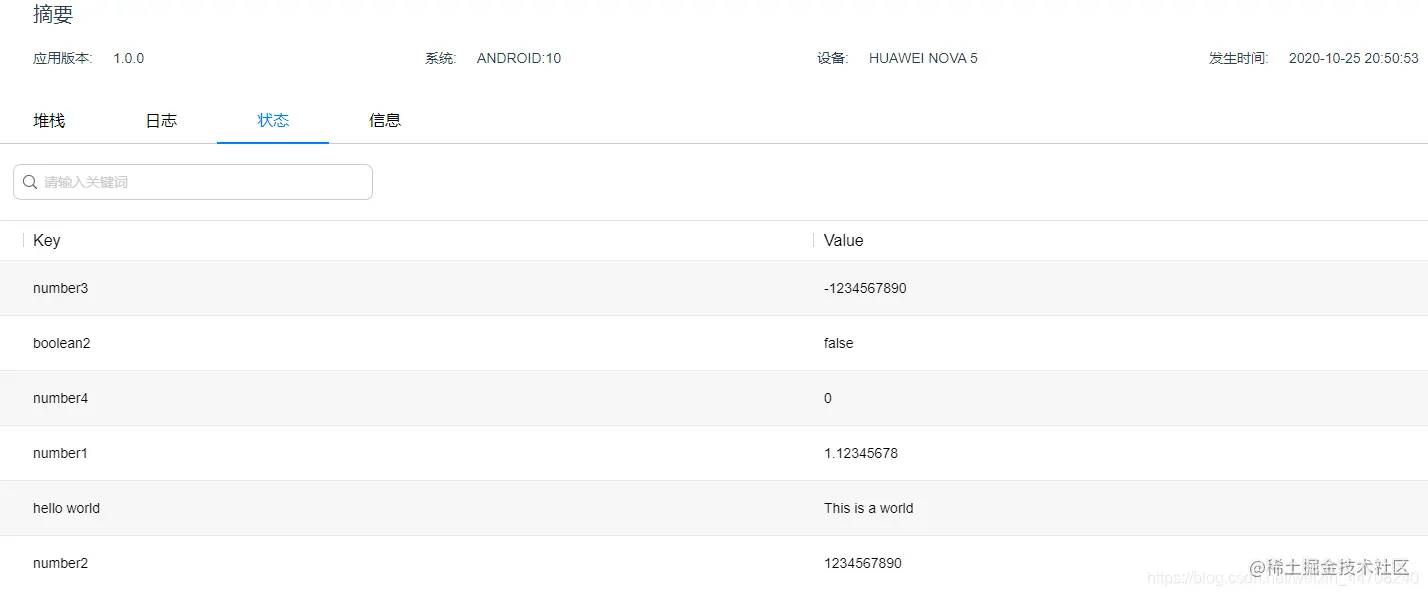Viewport: 1428px width, 596px height.
Task: Click the app version value 1.0.0
Action: point(128,58)
